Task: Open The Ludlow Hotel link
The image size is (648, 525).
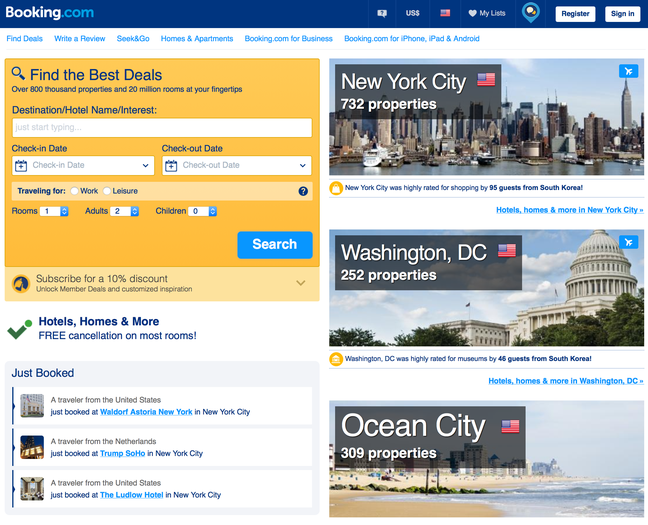Action: [x=131, y=495]
